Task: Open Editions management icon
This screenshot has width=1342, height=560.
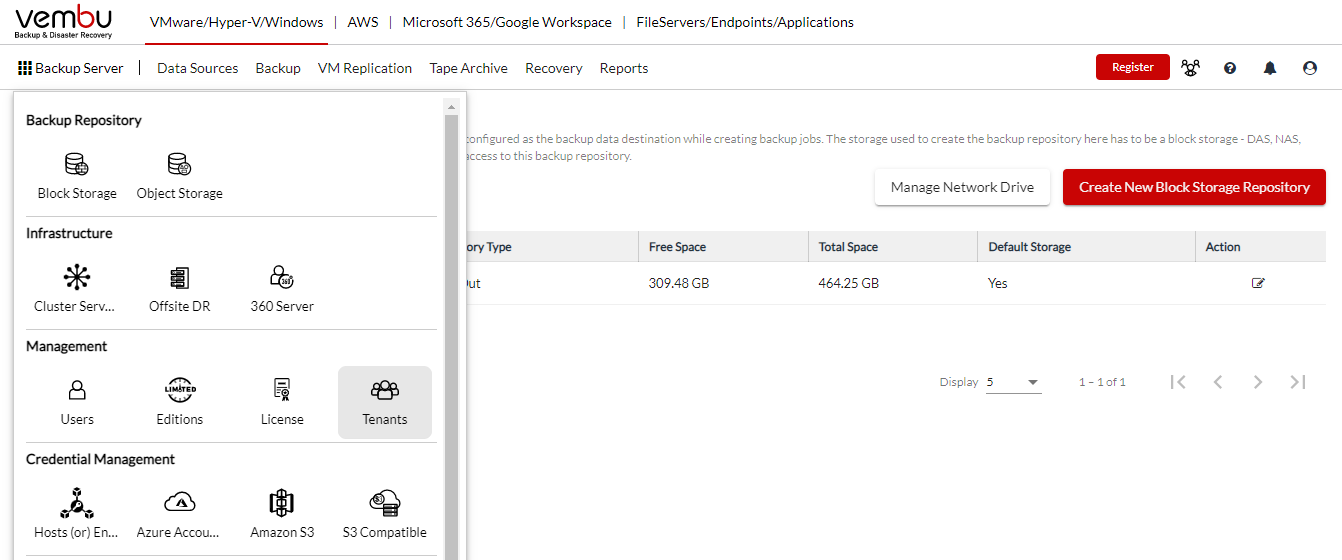Action: point(180,390)
